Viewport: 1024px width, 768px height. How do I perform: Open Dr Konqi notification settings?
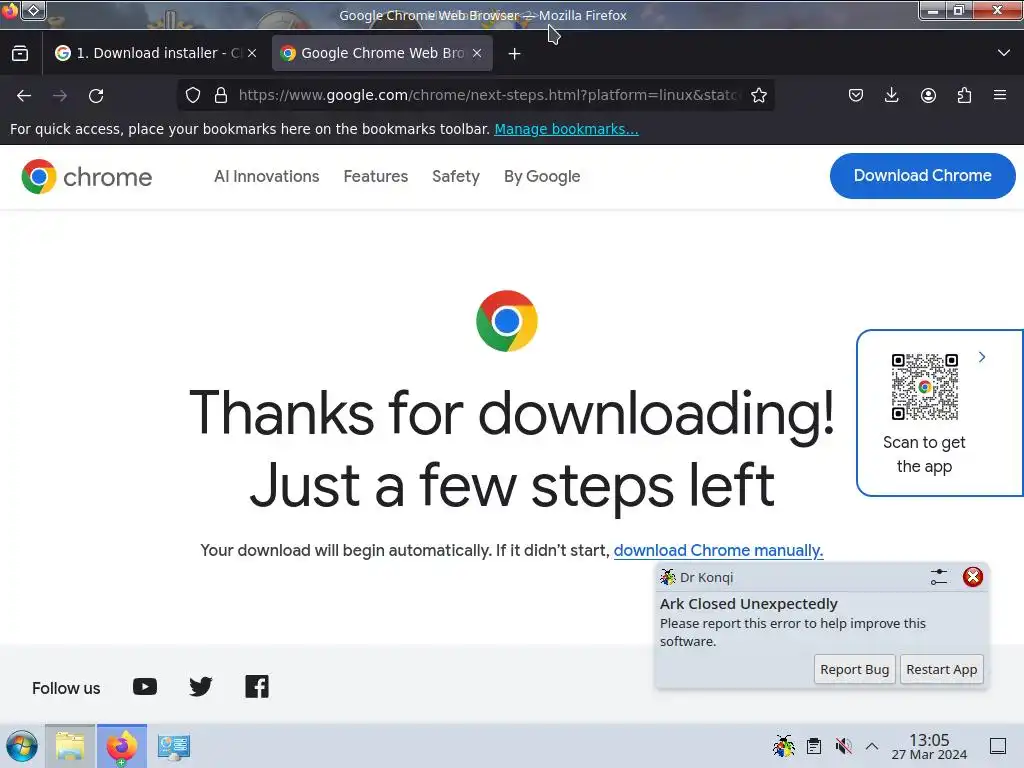(939, 577)
